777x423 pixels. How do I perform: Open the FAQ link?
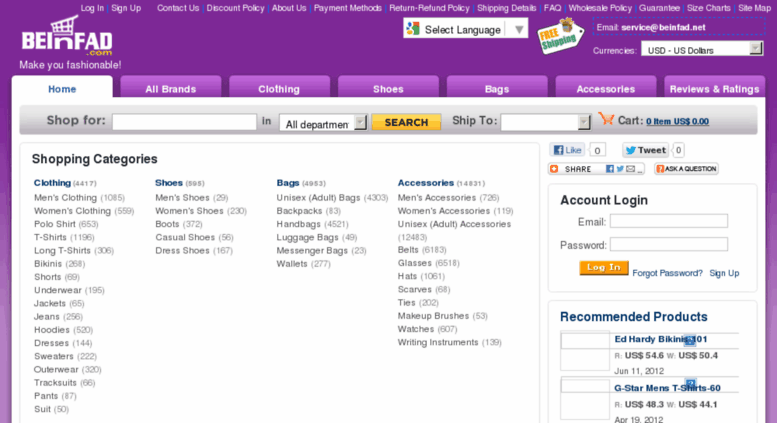pyautogui.click(x=553, y=8)
